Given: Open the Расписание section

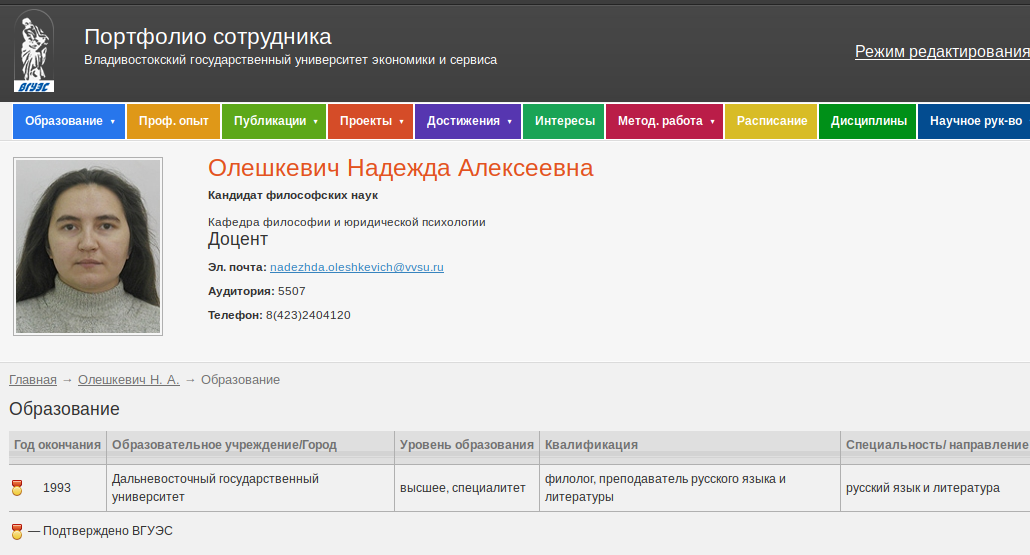Looking at the screenshot, I should pyautogui.click(x=771, y=121).
